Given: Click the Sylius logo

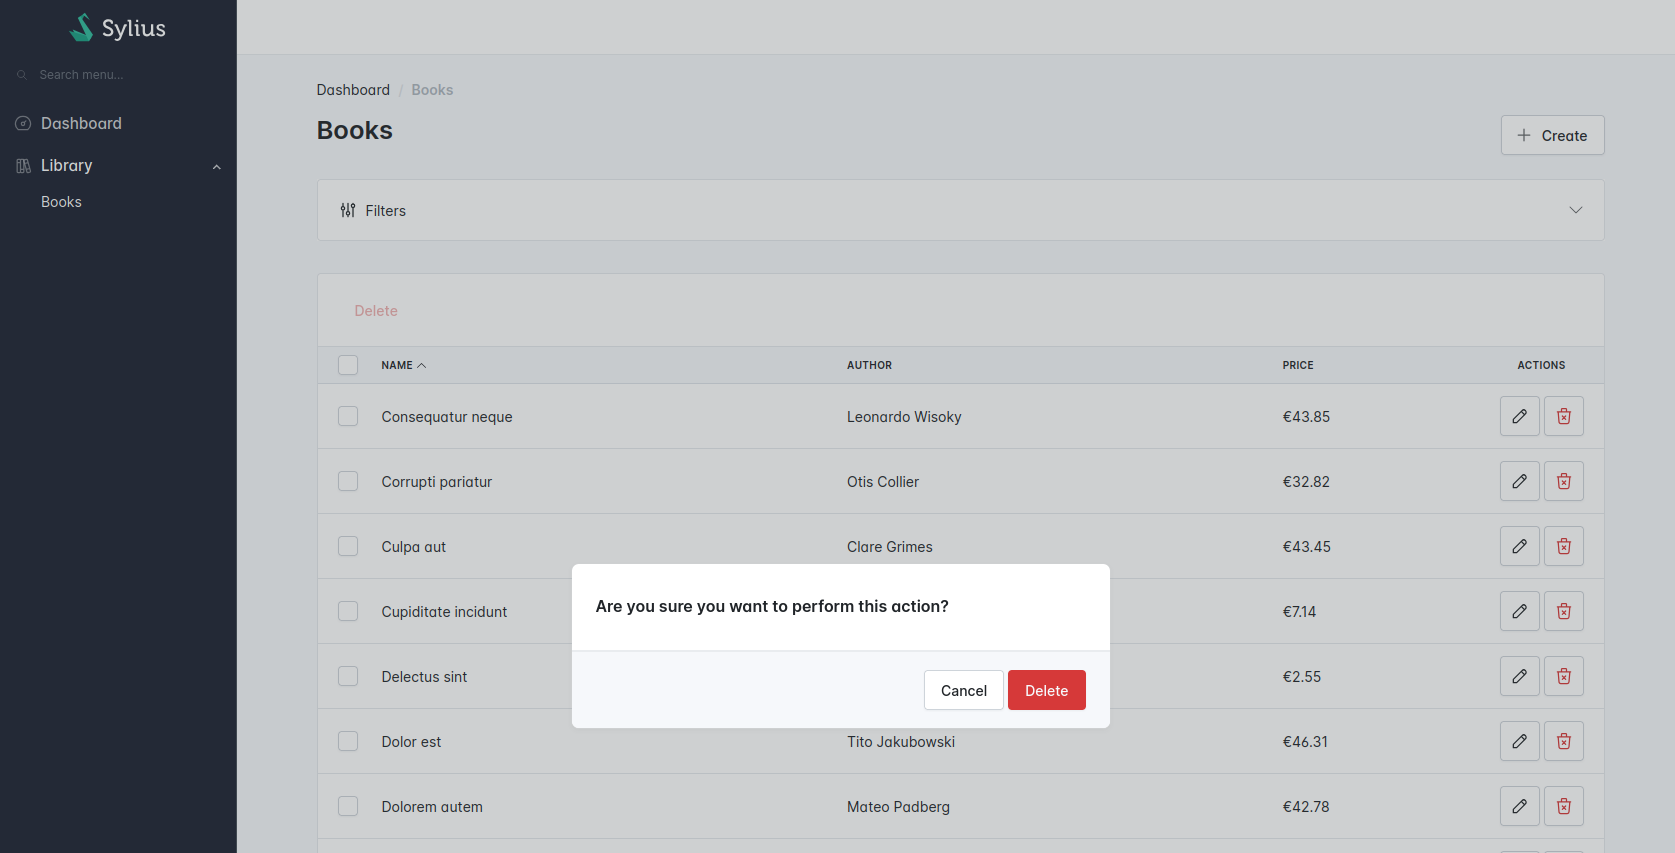Looking at the screenshot, I should 118,28.
